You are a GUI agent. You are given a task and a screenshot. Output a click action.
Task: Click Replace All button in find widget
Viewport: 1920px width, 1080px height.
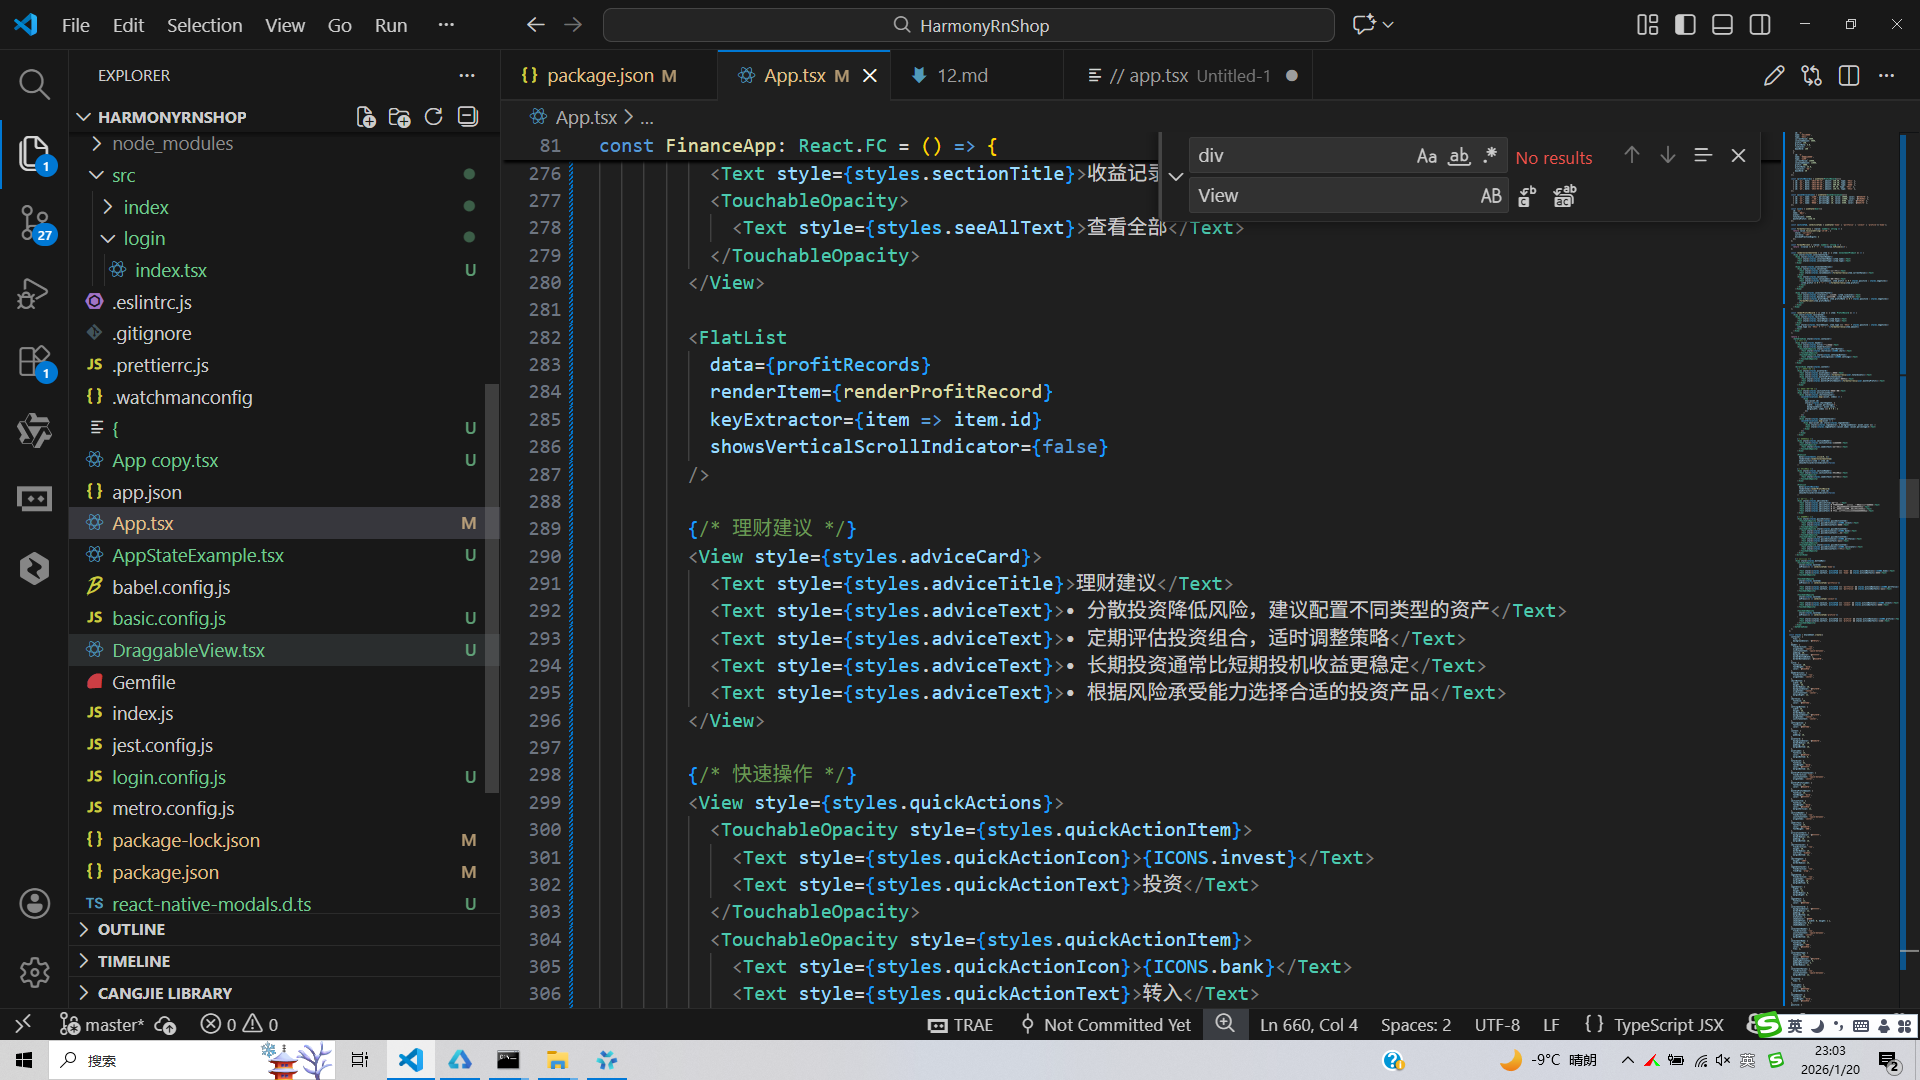(1565, 196)
